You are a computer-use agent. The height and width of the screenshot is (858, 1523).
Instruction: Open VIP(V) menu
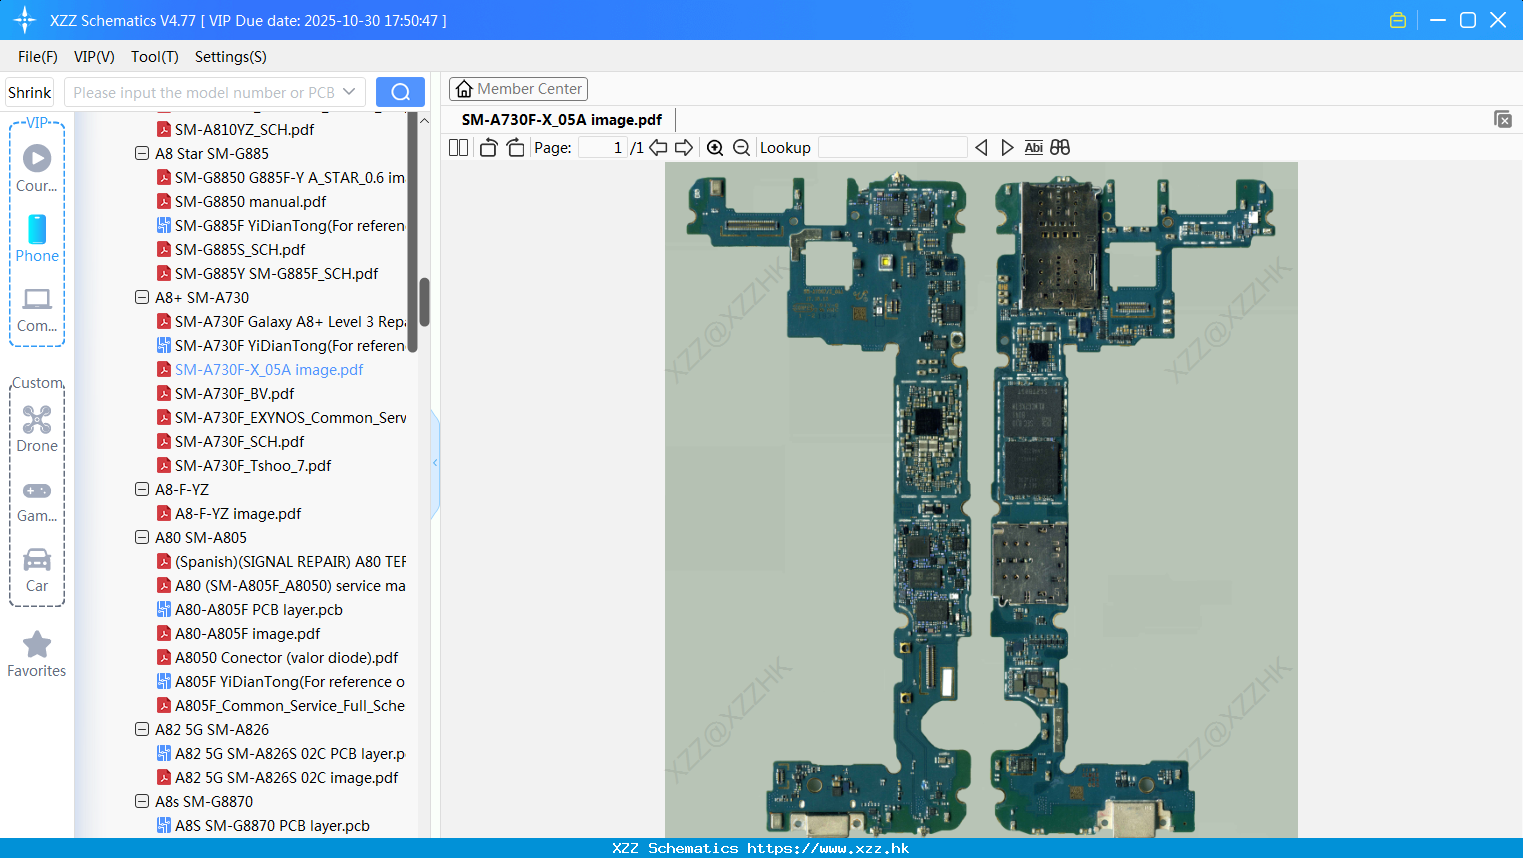coord(94,57)
